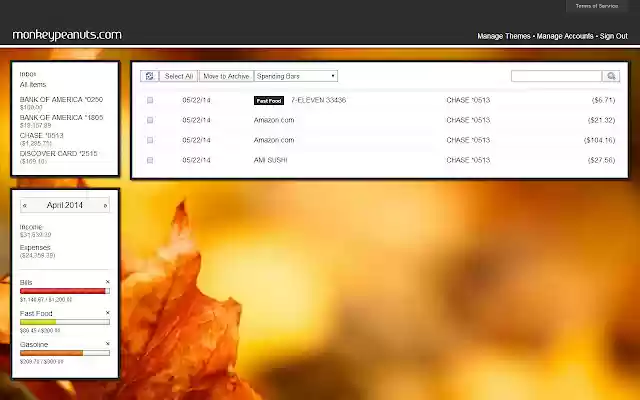This screenshot has height=400, width=640.
Task: Click the 05/22/14 date of AMI SUSHI row
Action: (x=196, y=160)
